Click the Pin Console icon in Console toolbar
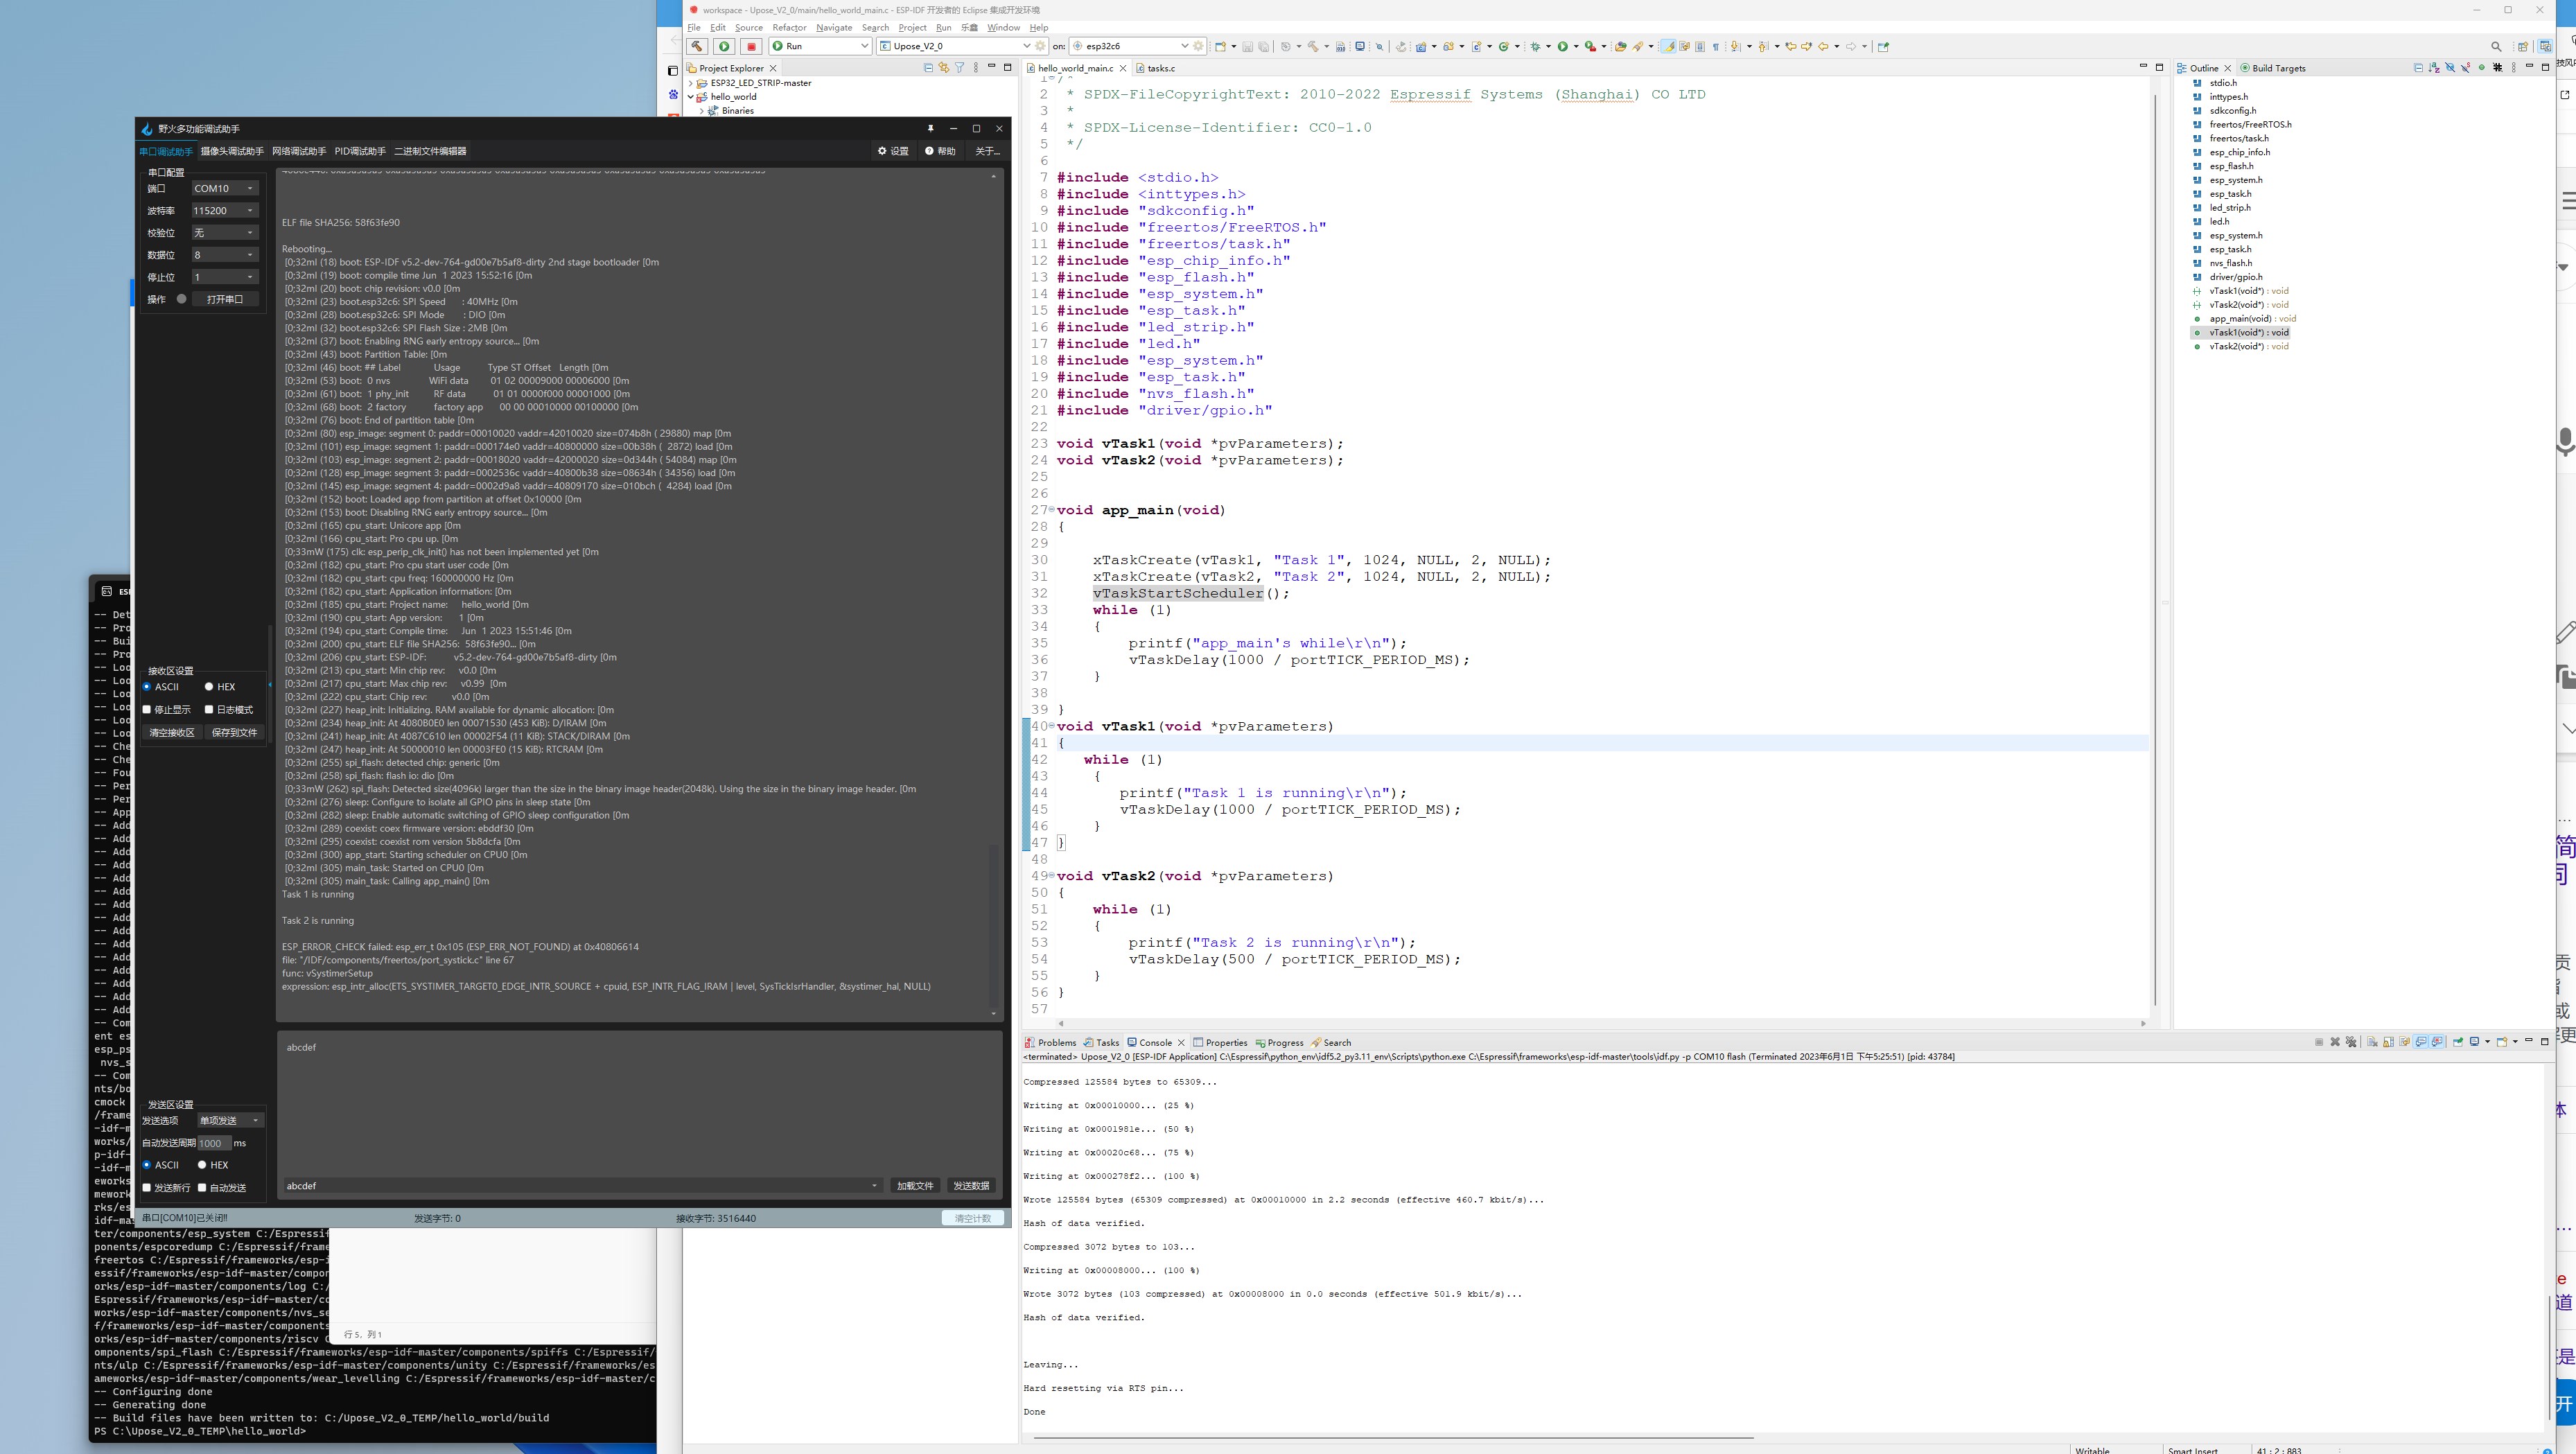This screenshot has width=2576, height=1454. tap(2458, 1042)
